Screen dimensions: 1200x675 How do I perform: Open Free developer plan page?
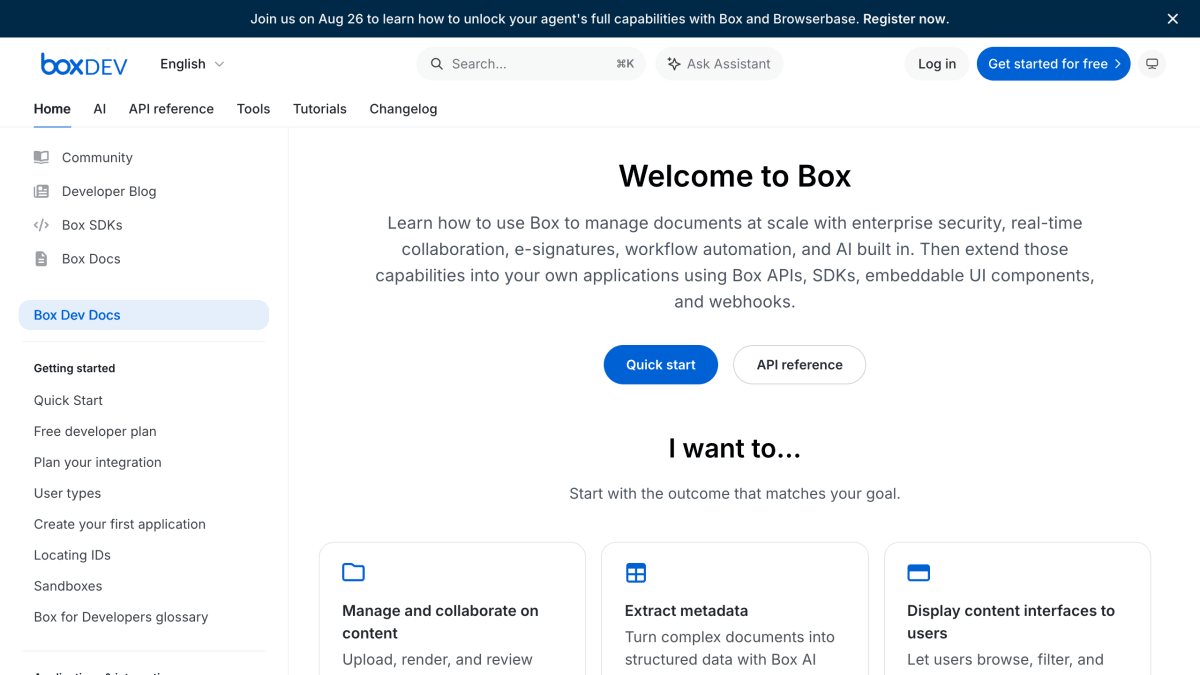point(95,431)
